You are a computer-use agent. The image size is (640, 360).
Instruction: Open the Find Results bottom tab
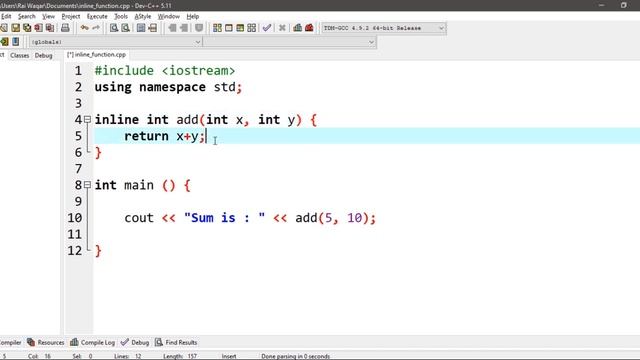[176, 342]
